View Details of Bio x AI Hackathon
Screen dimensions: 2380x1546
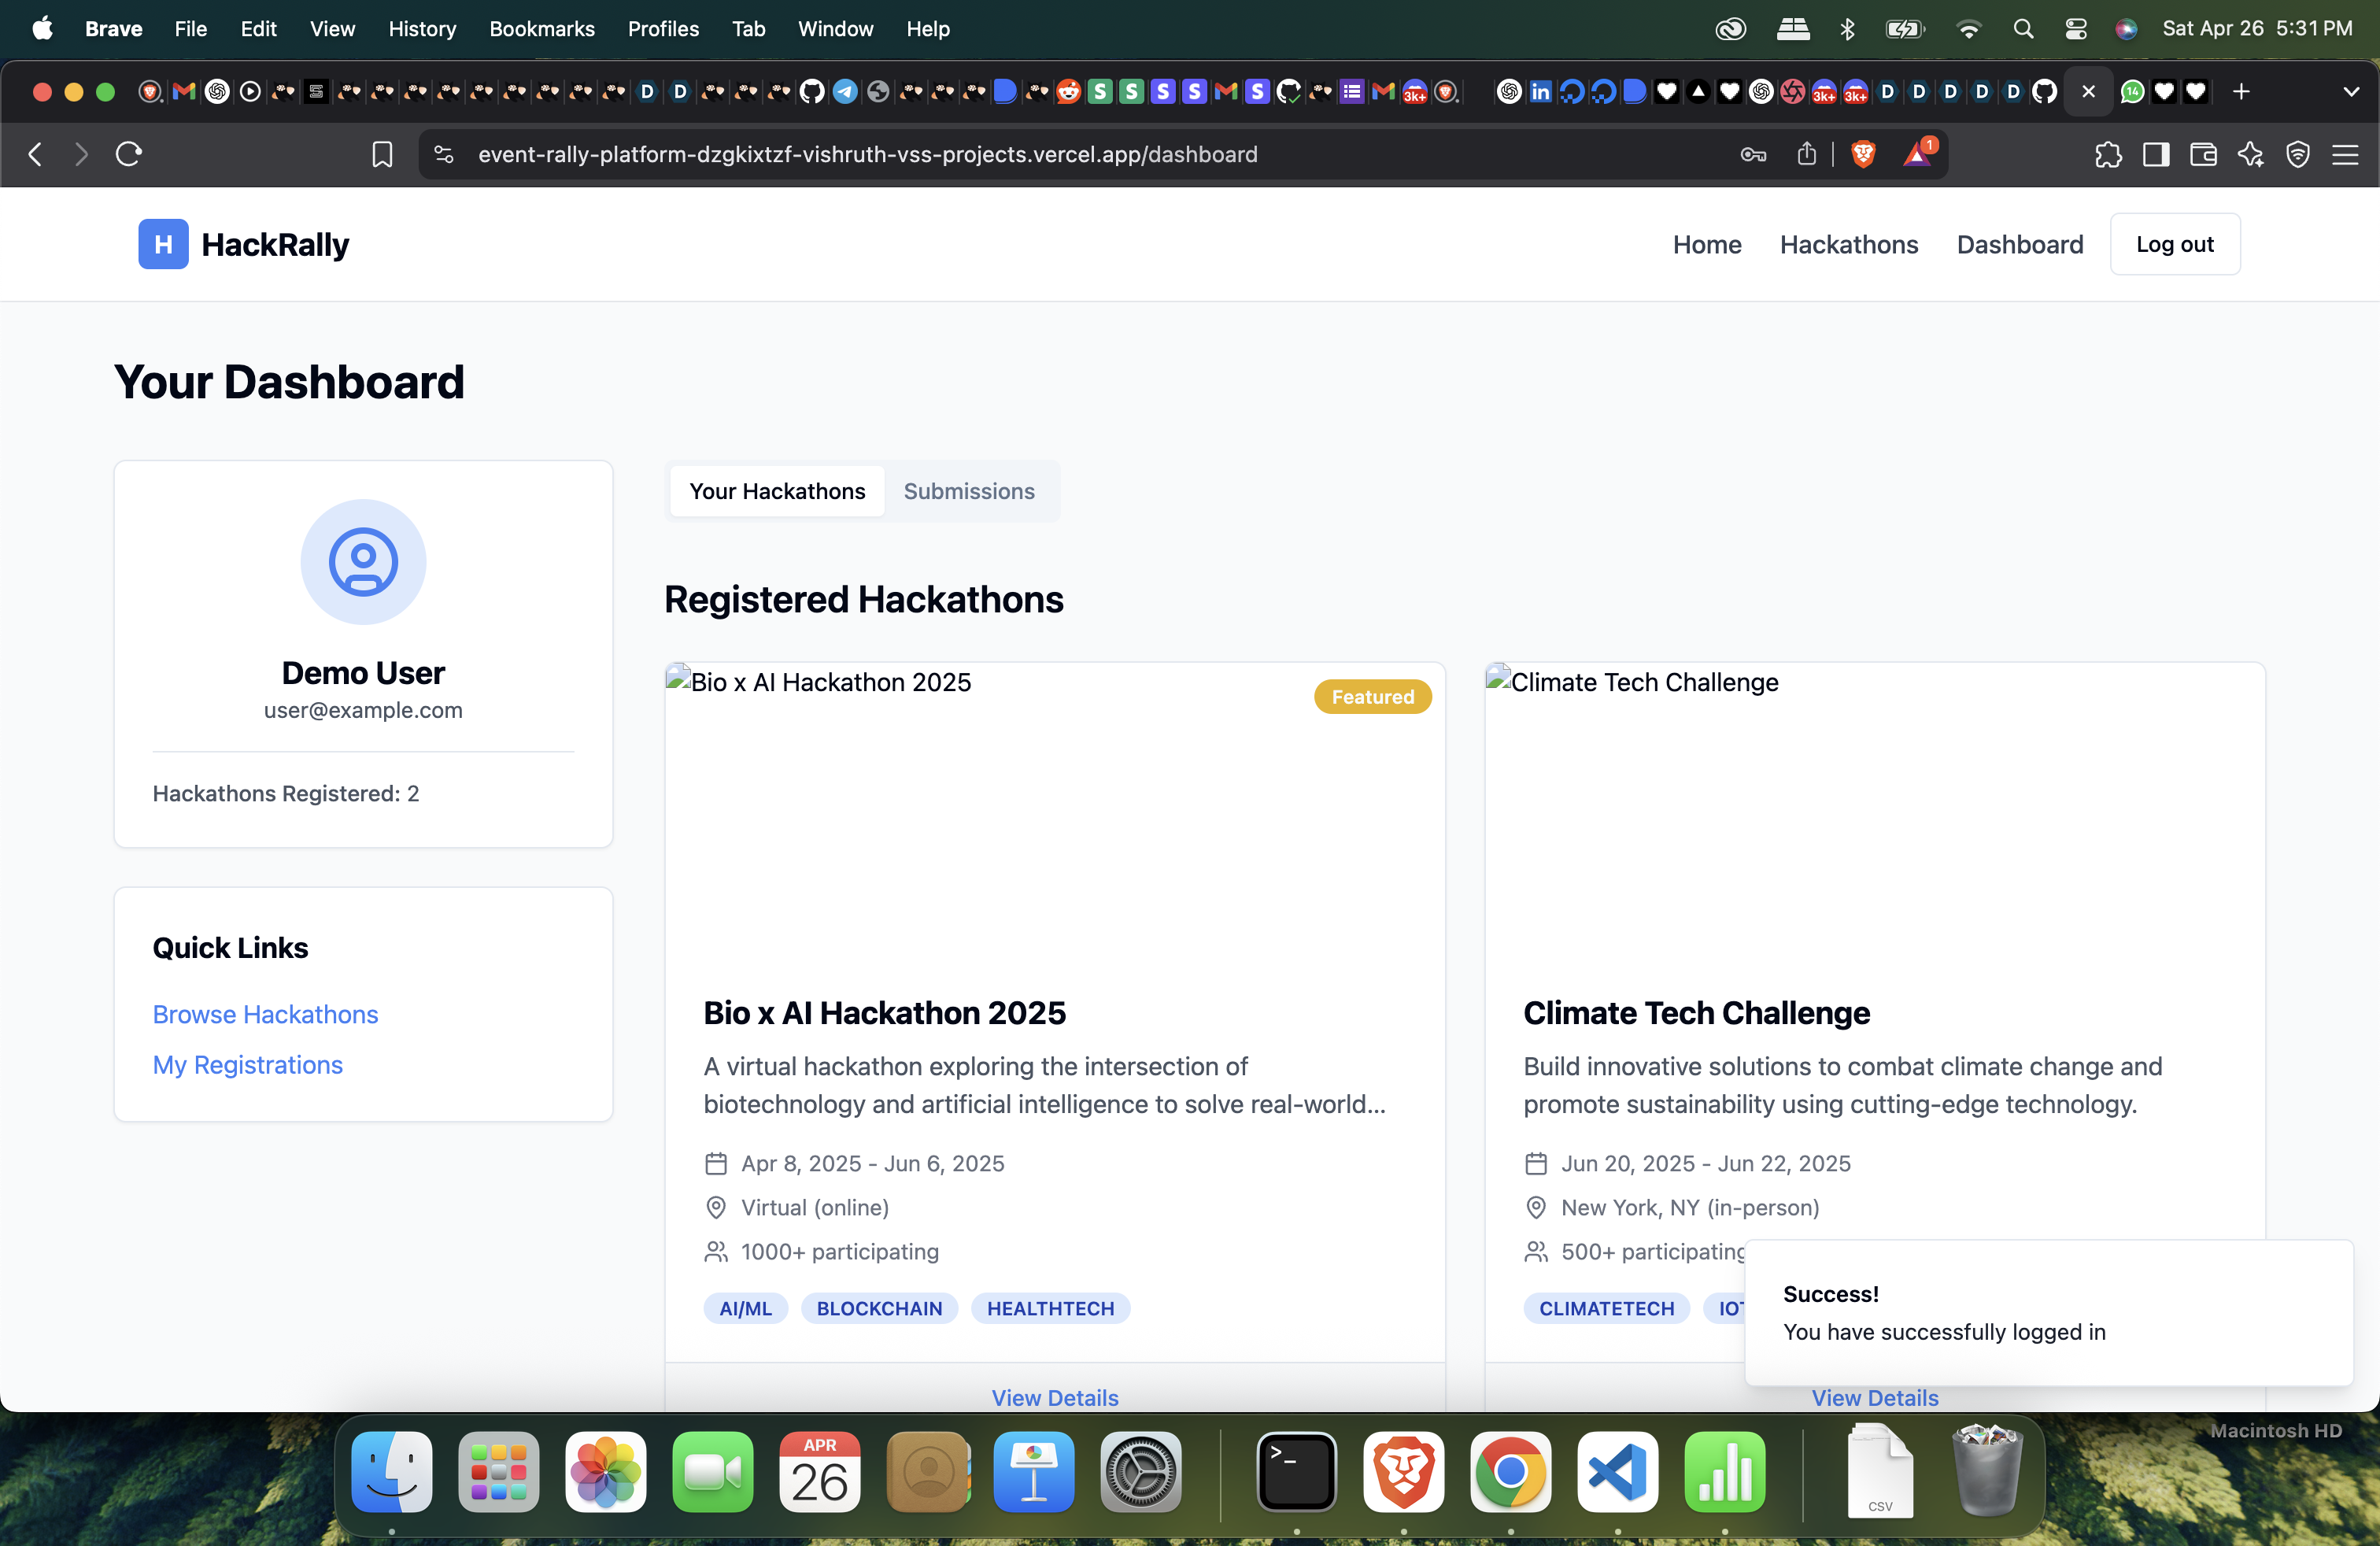click(1054, 1397)
